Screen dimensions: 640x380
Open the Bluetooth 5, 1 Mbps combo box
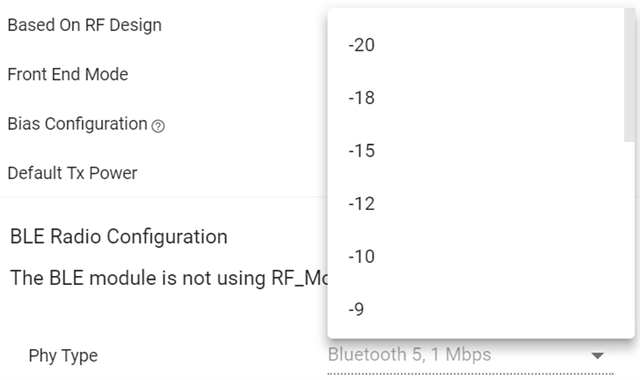coord(470,355)
